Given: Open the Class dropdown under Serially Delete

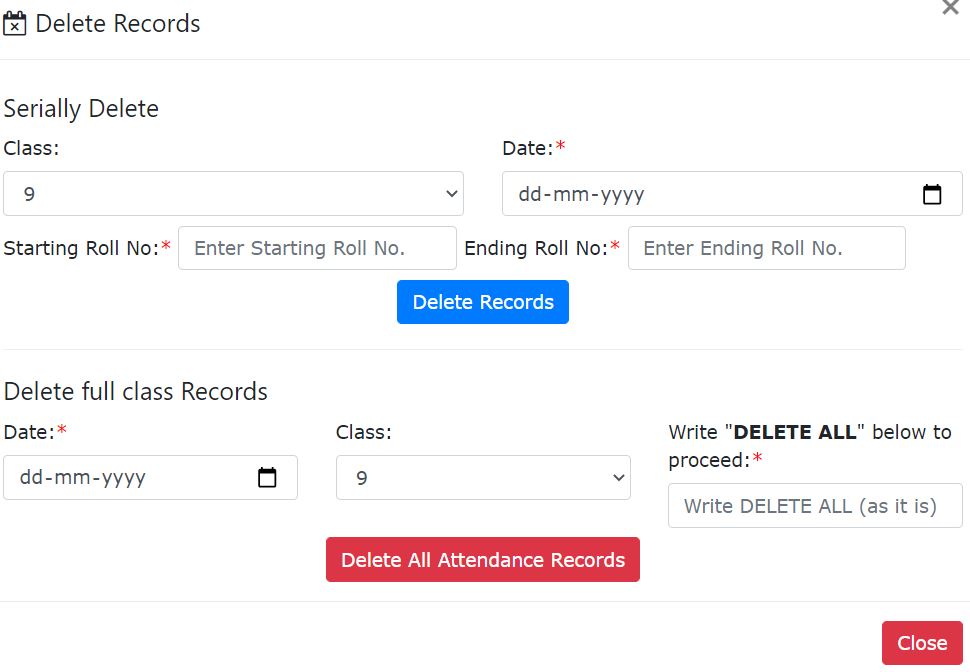Looking at the screenshot, I should tap(233, 194).
